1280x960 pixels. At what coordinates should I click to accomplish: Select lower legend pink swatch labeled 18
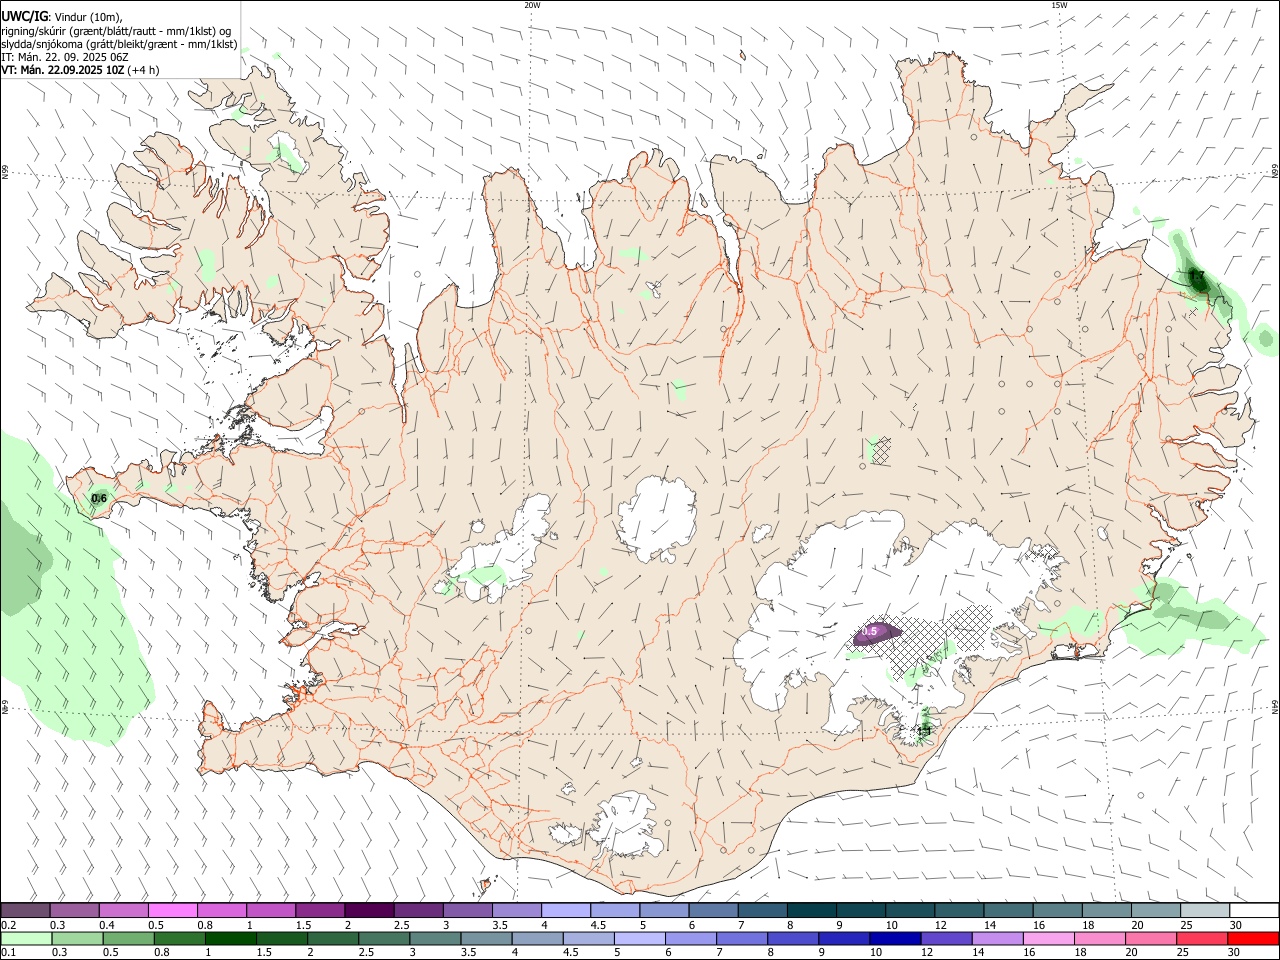tap(1100, 938)
